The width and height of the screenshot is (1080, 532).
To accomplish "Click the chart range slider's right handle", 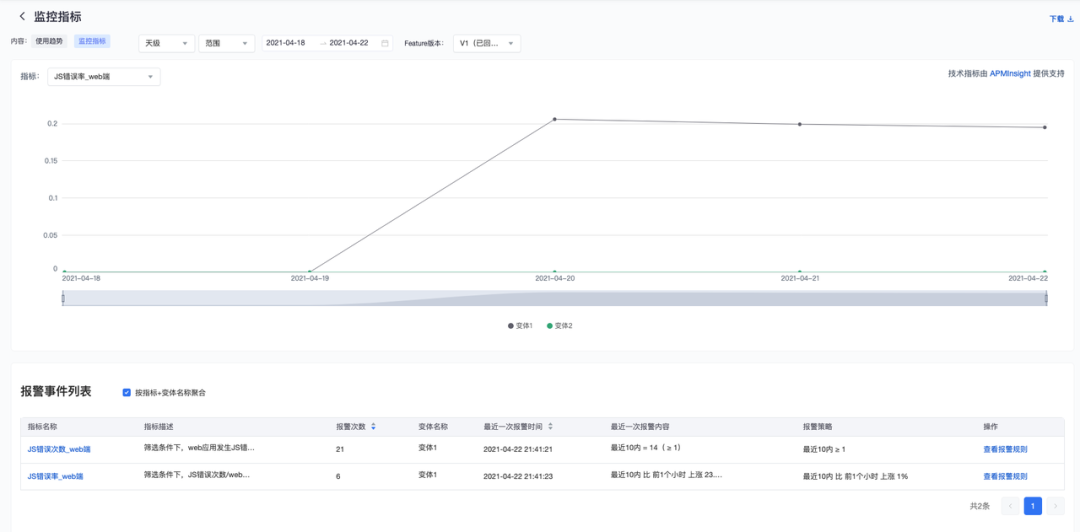I will tap(1046, 298).
